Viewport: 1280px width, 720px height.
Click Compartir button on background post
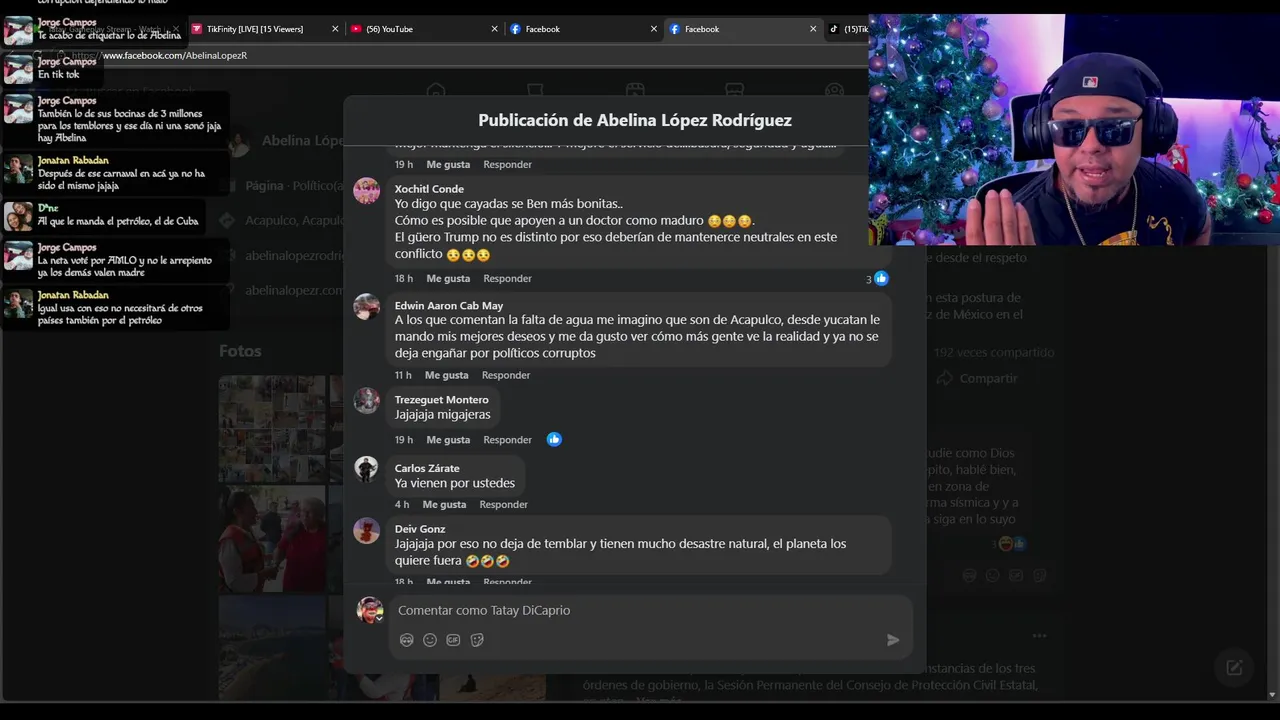[x=977, y=378]
